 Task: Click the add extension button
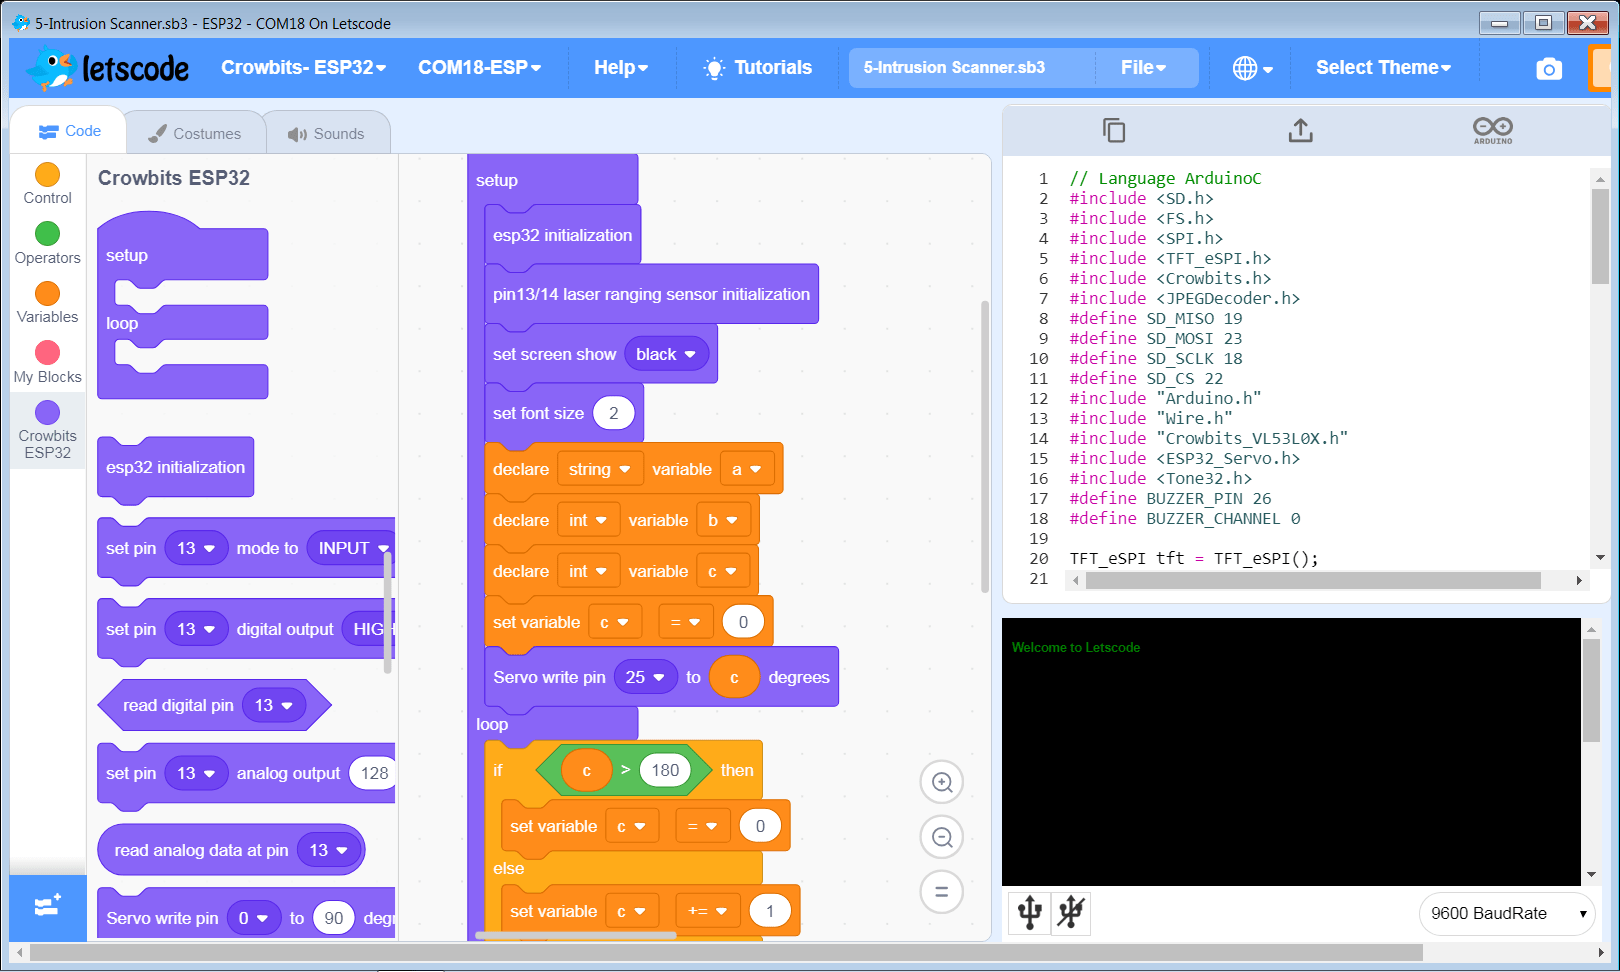[48, 907]
